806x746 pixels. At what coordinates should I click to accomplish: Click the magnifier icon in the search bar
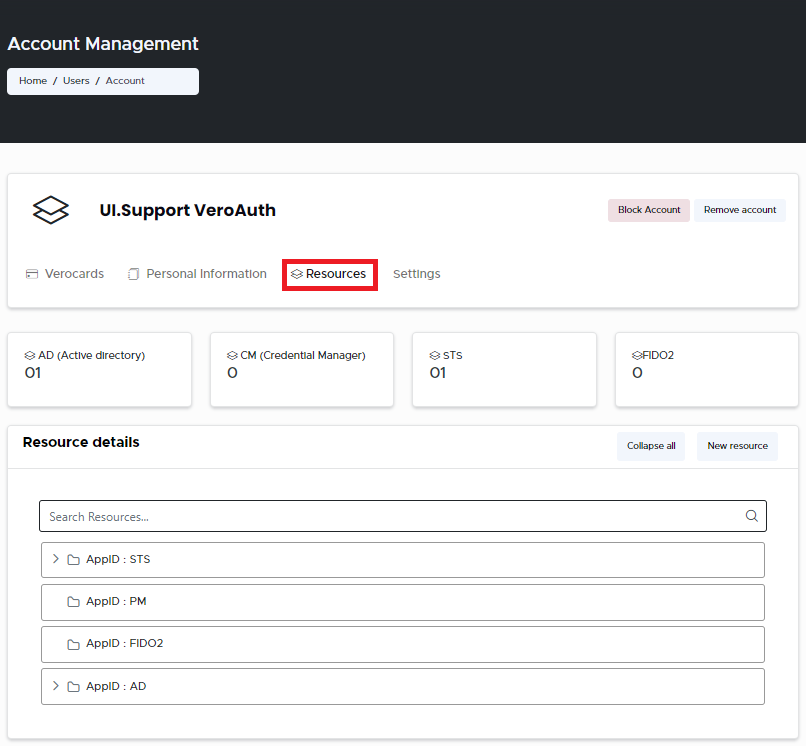(751, 516)
